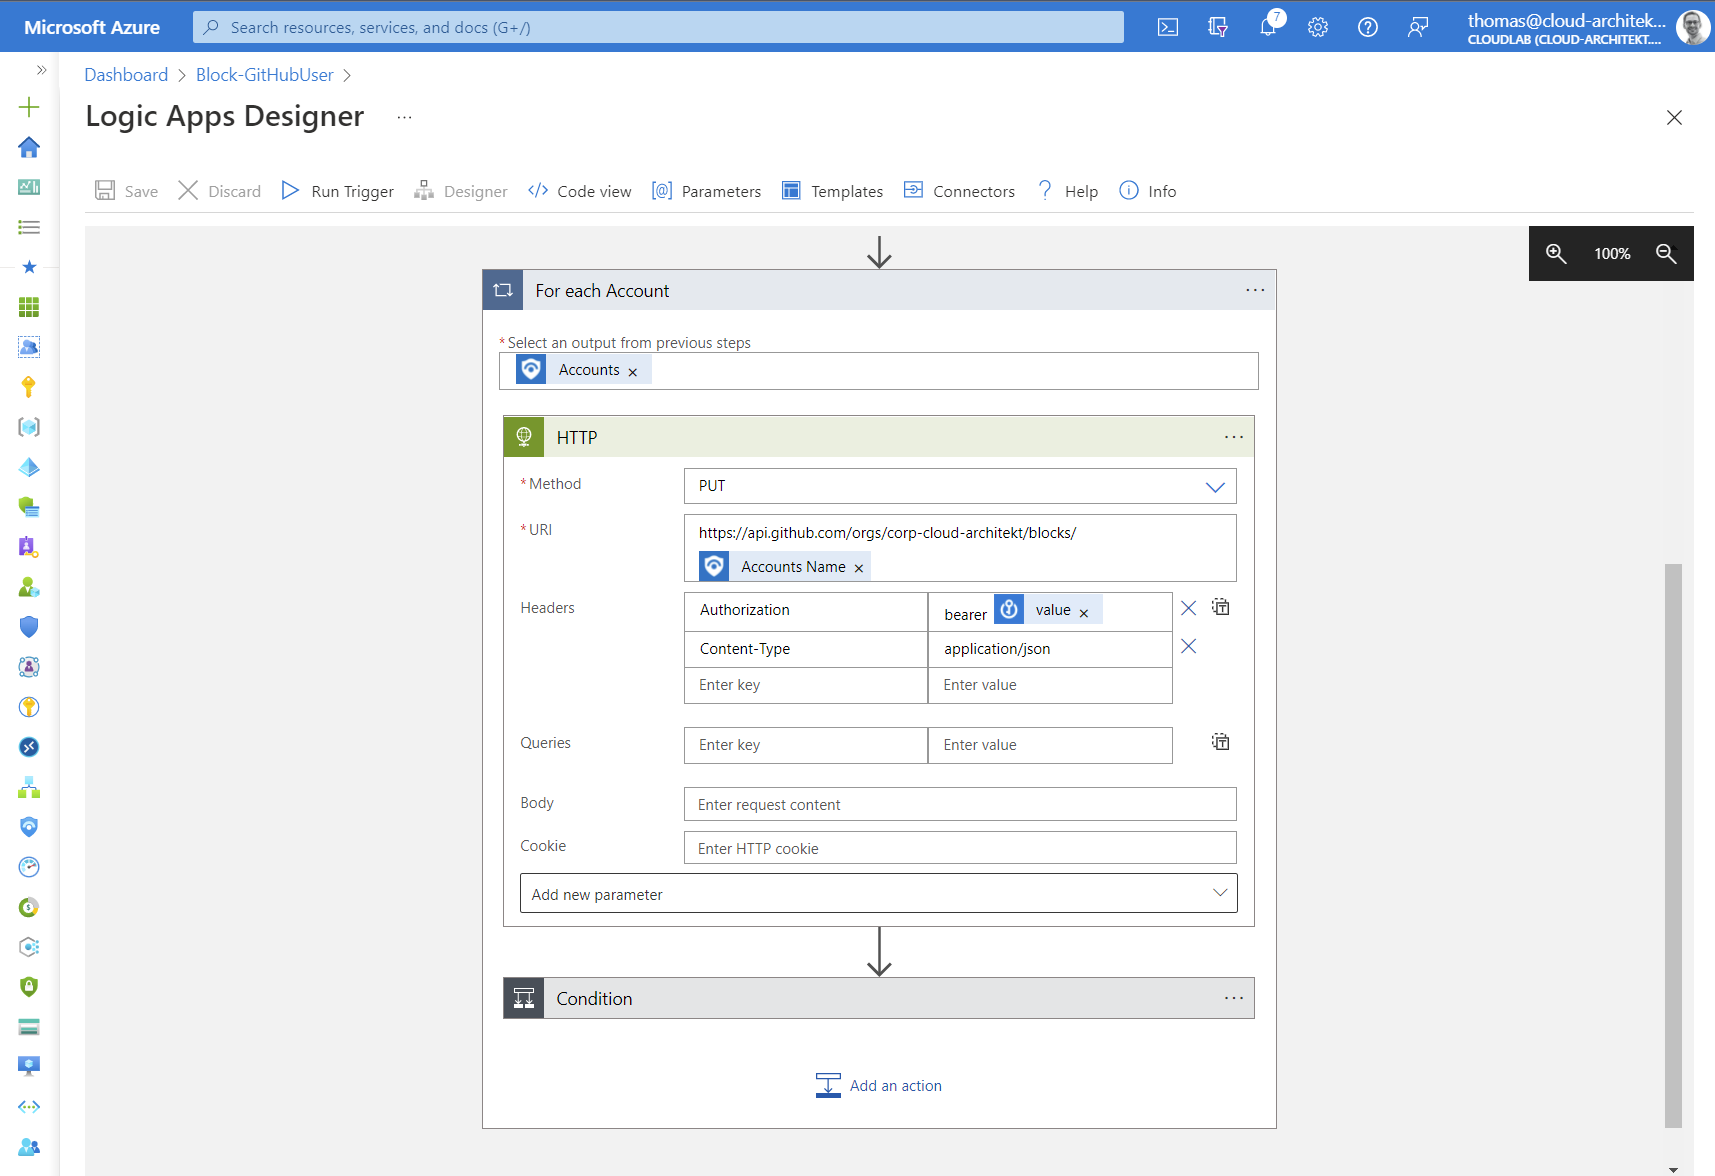
Task: Open Dashboard icon in the sidebar
Action: [x=29, y=187]
